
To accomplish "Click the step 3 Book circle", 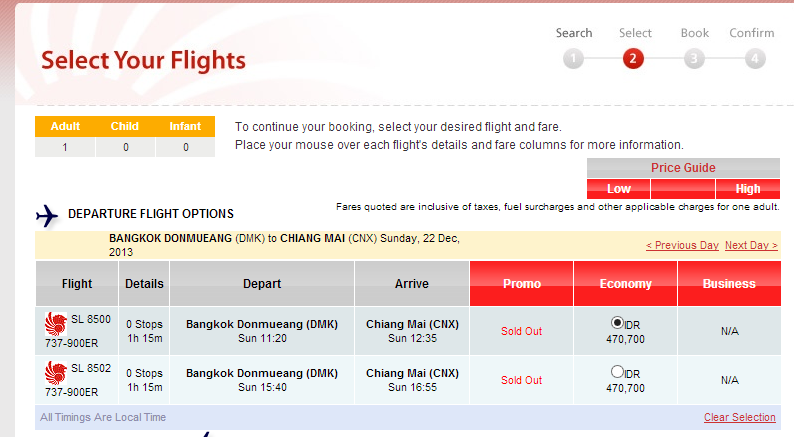I will point(694,58).
